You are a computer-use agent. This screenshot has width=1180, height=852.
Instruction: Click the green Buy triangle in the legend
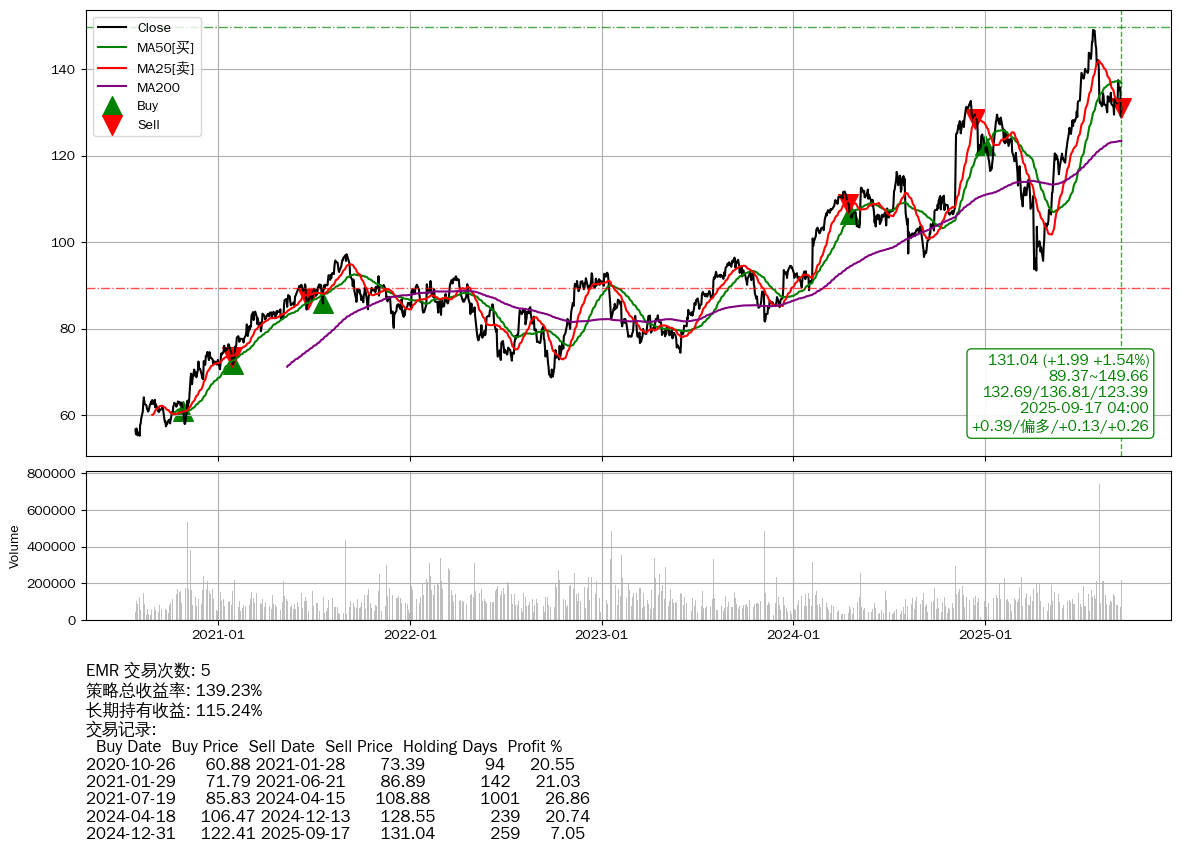[x=113, y=107]
